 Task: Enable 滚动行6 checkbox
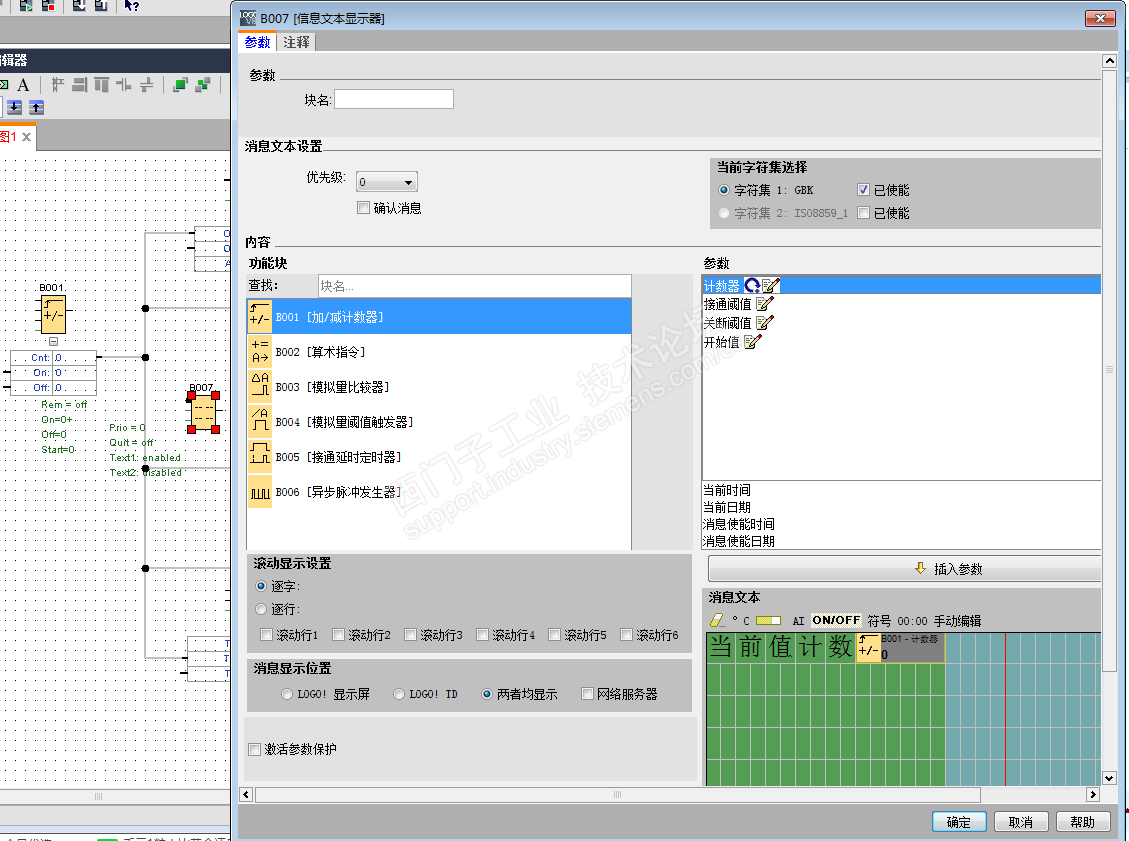(x=626, y=634)
